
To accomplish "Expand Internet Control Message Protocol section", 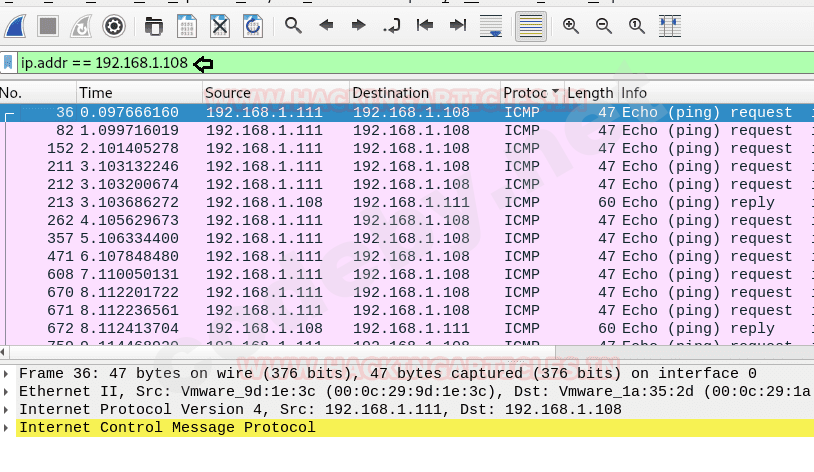I will (9, 428).
